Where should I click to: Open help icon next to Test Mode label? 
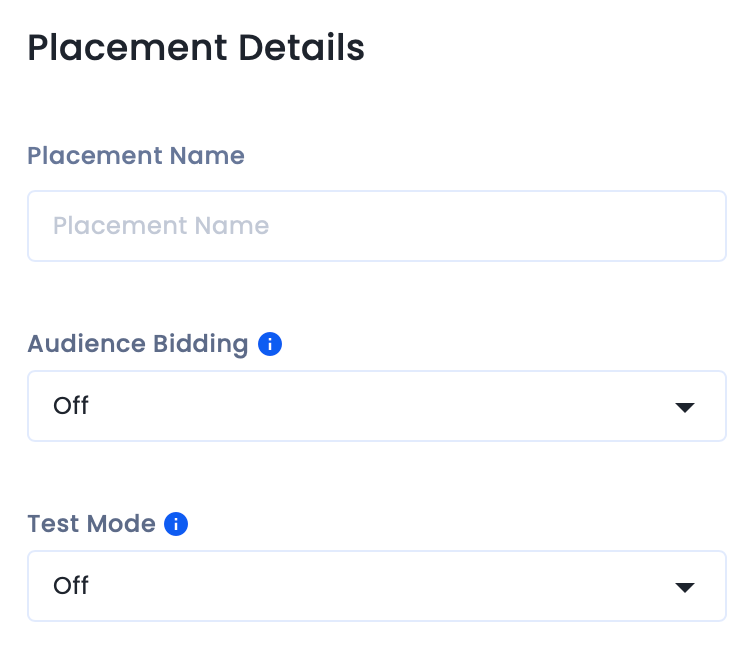coord(176,524)
